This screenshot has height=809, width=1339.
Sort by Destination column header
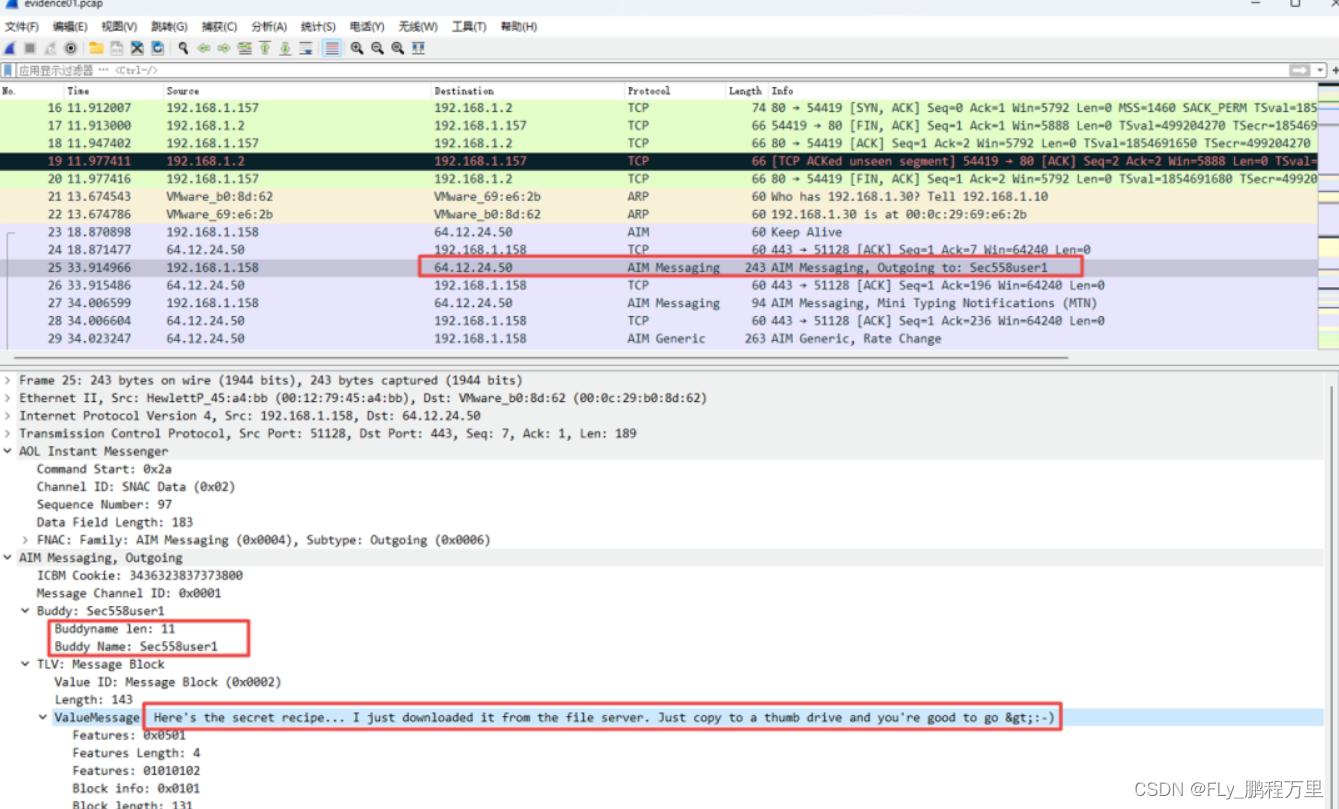click(528, 91)
